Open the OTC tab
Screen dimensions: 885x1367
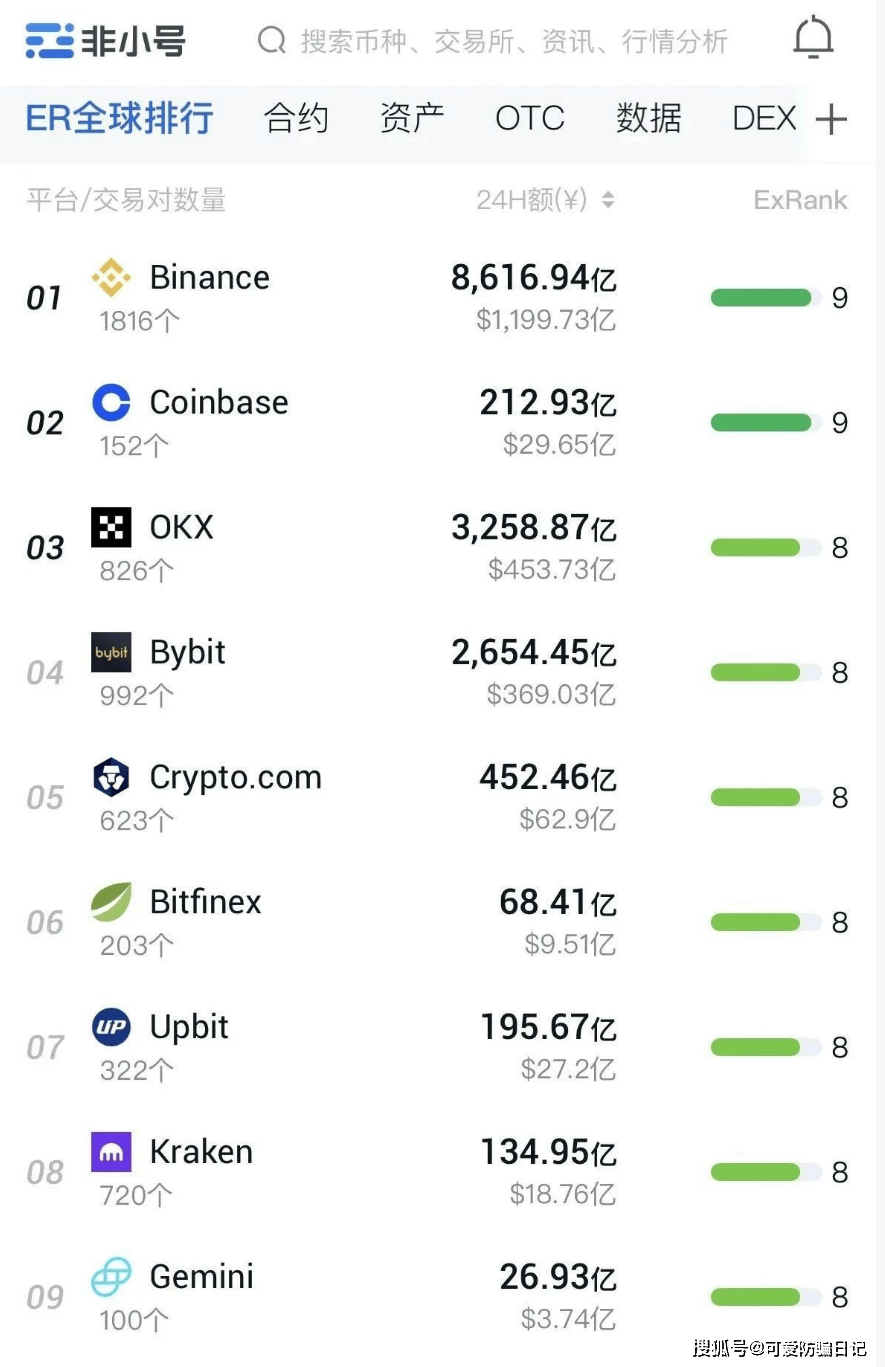coord(530,119)
